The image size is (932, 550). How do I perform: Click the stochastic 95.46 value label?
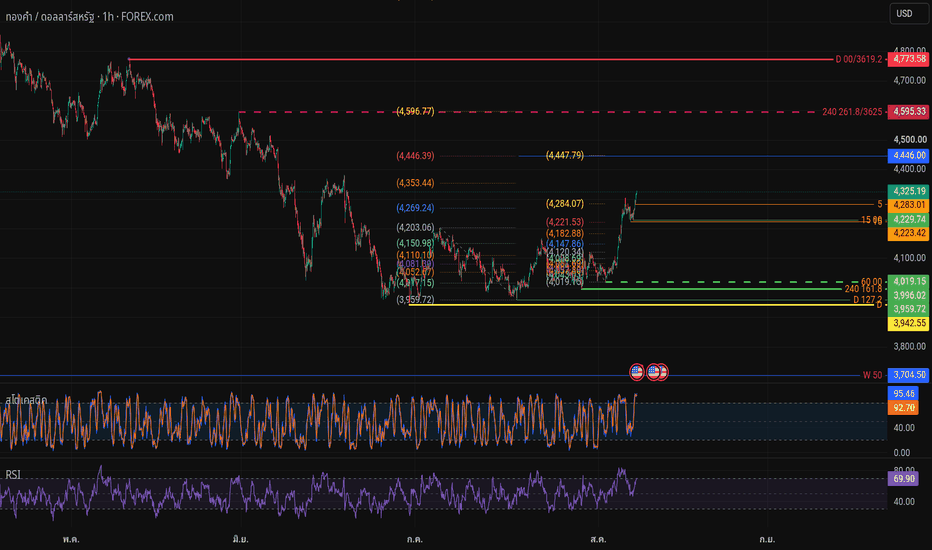click(x=903, y=394)
